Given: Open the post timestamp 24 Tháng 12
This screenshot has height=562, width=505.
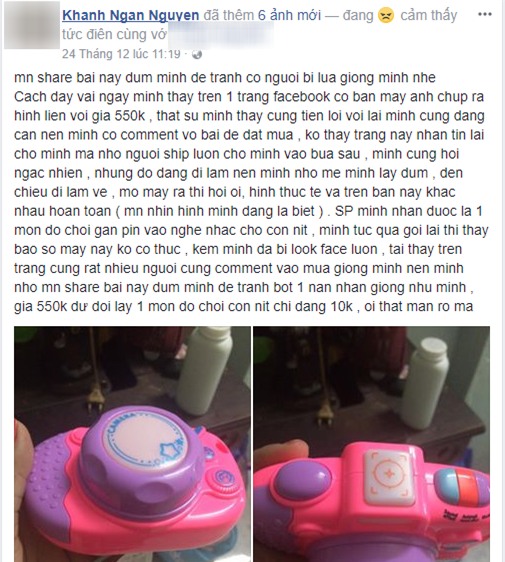Looking at the screenshot, I should tap(121, 54).
